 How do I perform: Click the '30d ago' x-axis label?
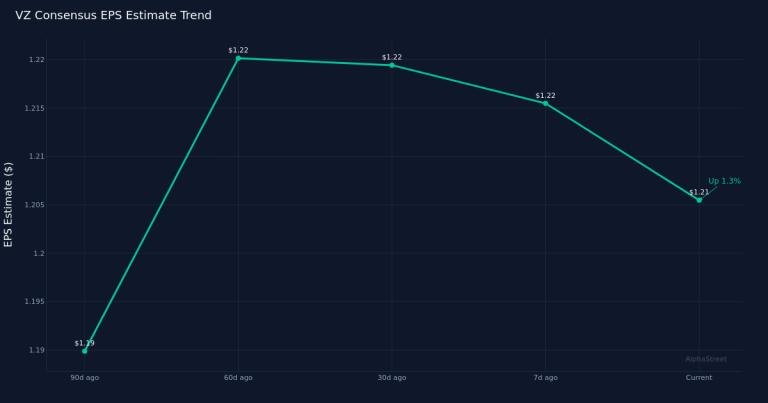[392, 378]
